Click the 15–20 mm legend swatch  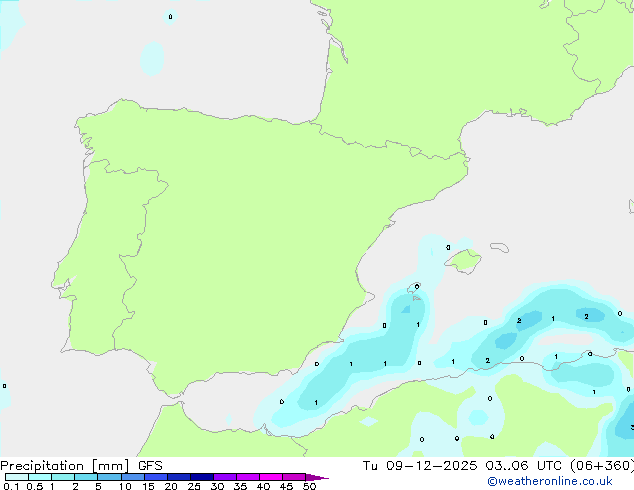click(x=155, y=477)
